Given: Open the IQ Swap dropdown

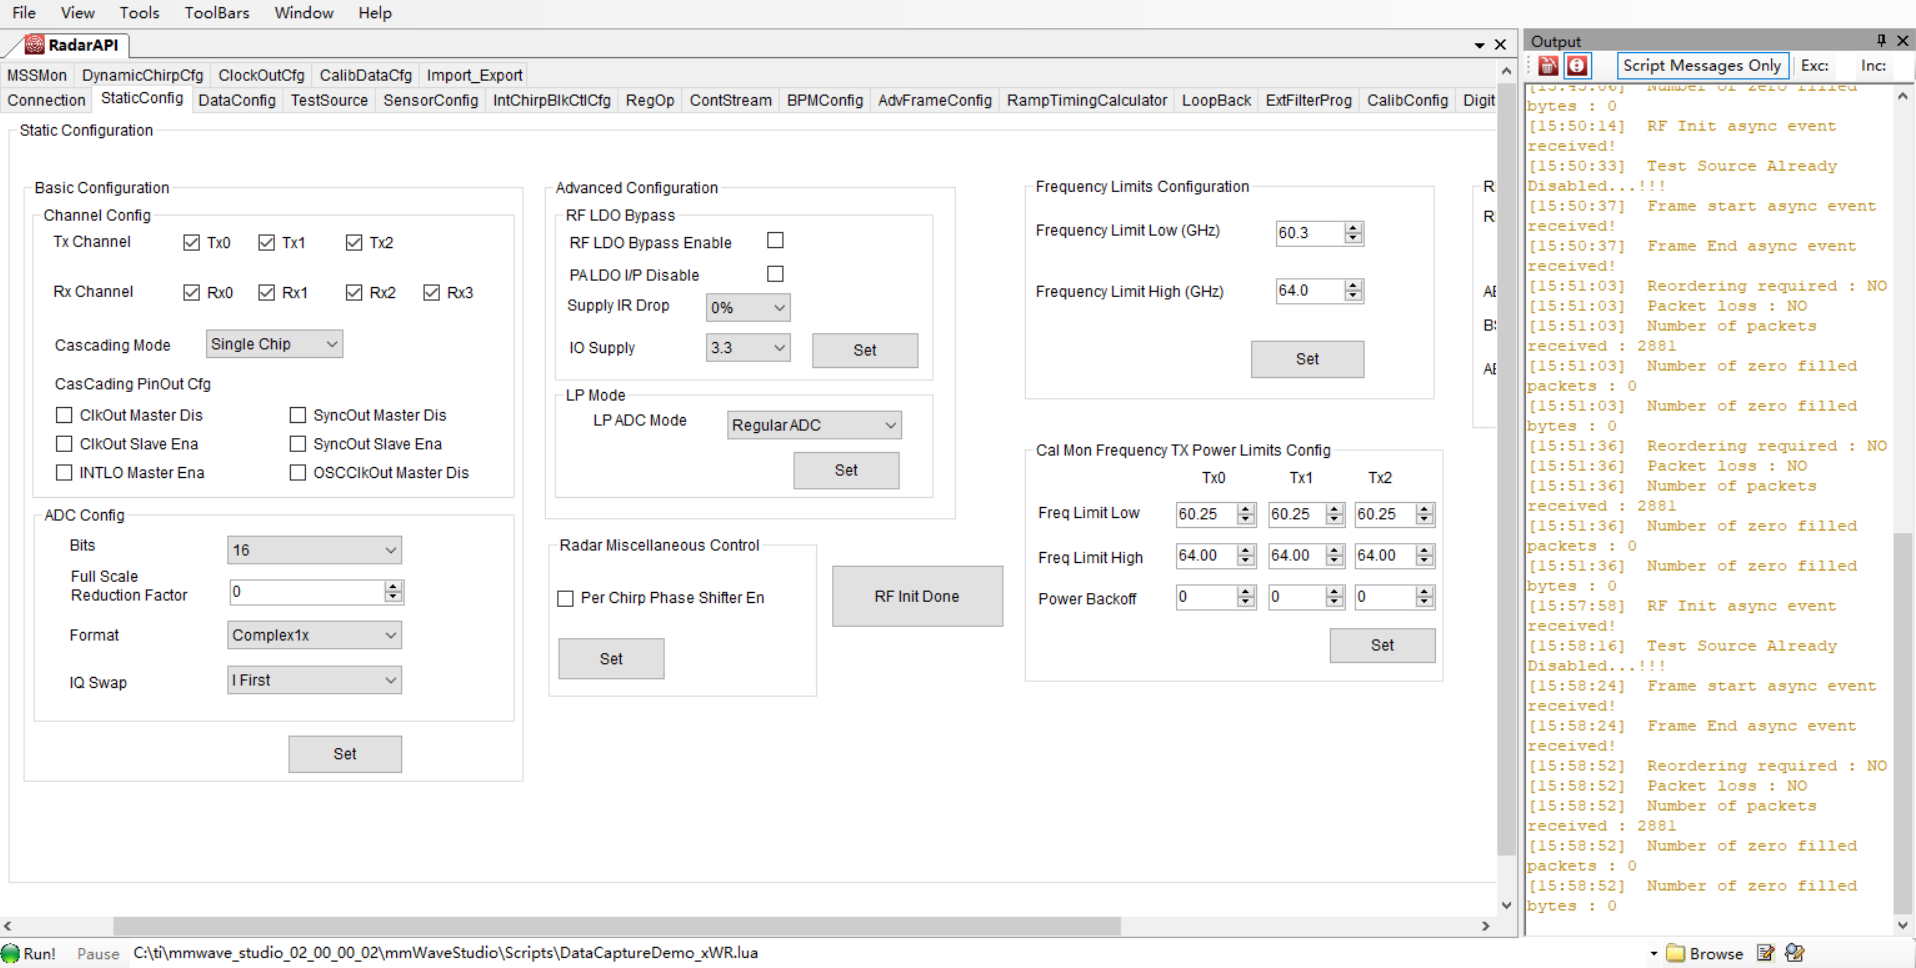Looking at the screenshot, I should click(314, 680).
